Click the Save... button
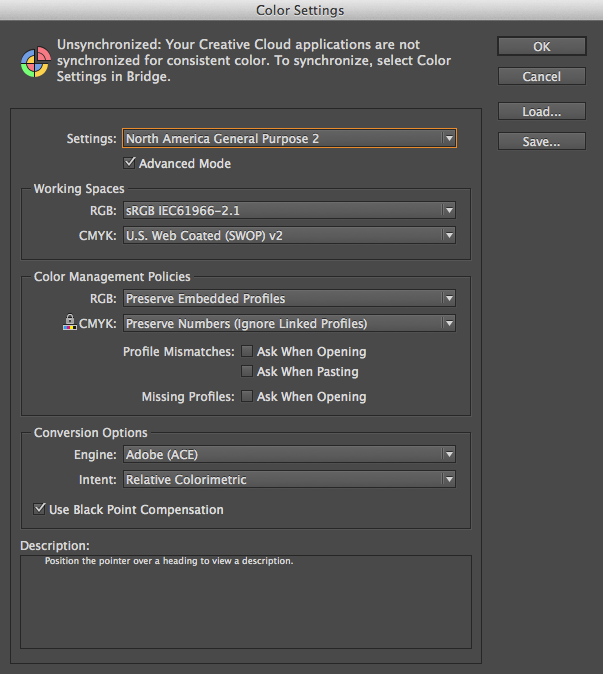Image resolution: width=603 pixels, height=674 pixels. click(542, 141)
